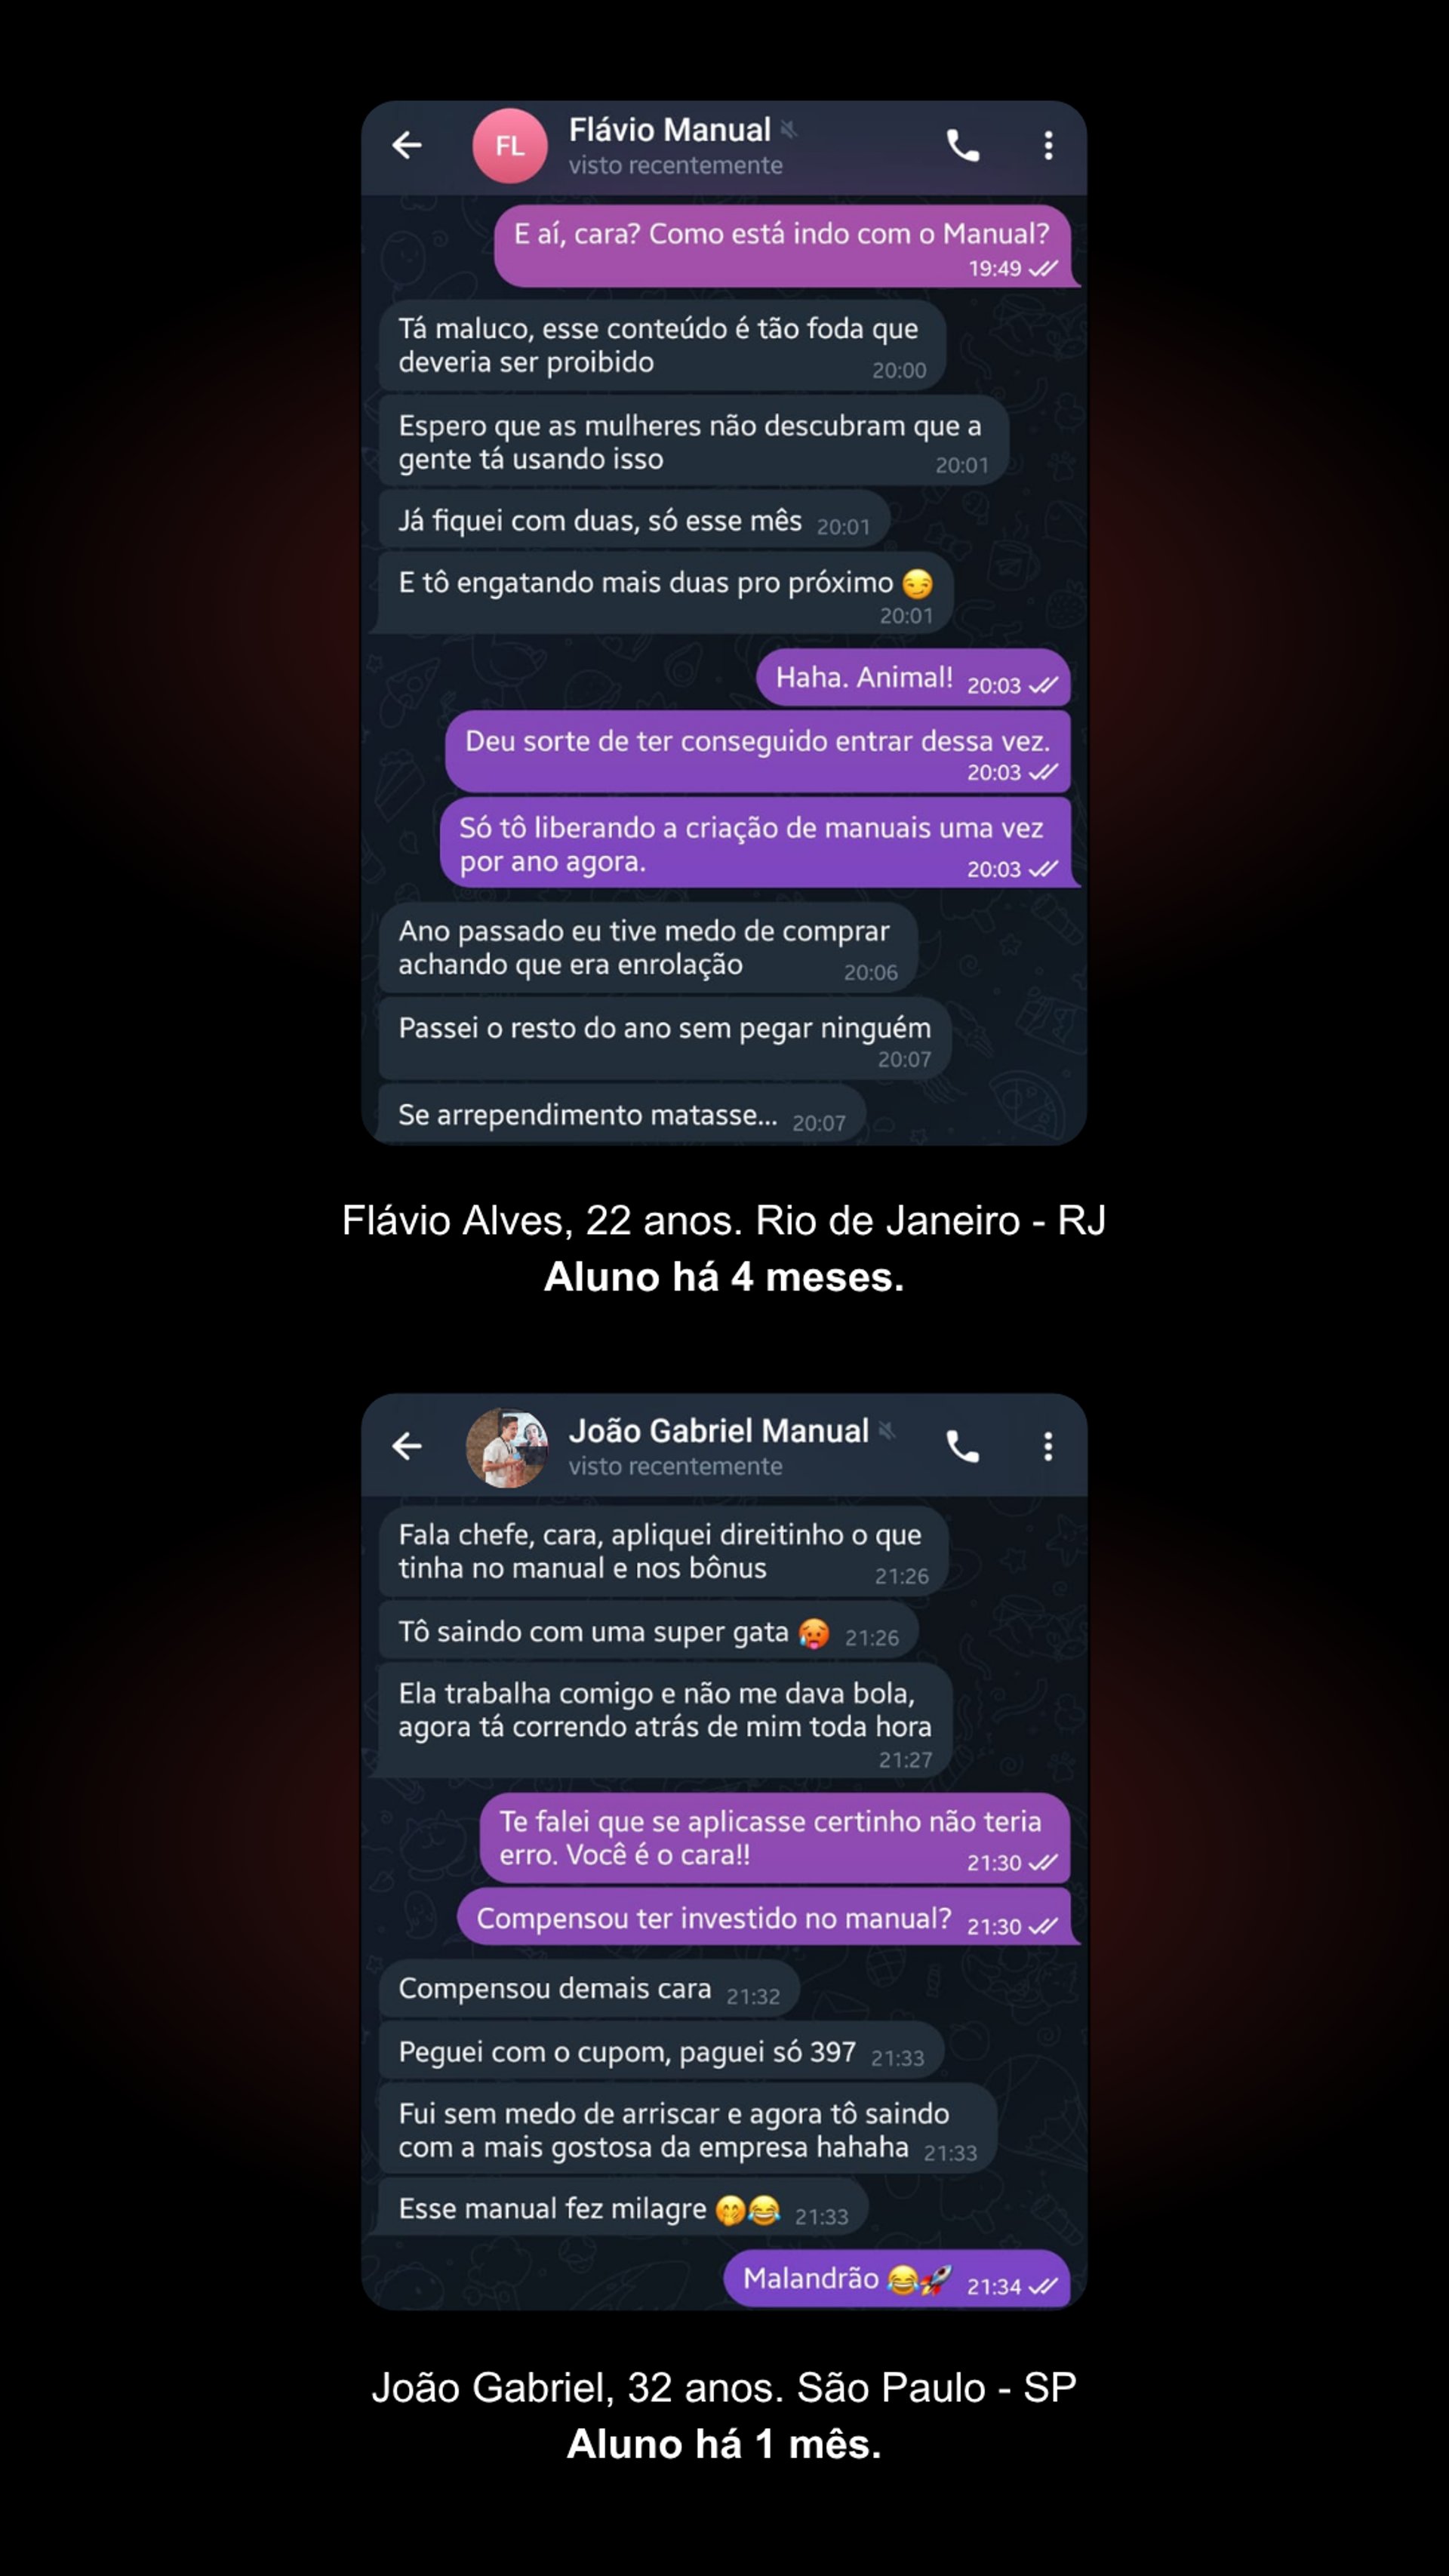Tap muted icon beside João Gabriel Manual name
This screenshot has width=1449, height=2576.
coord(886,1430)
